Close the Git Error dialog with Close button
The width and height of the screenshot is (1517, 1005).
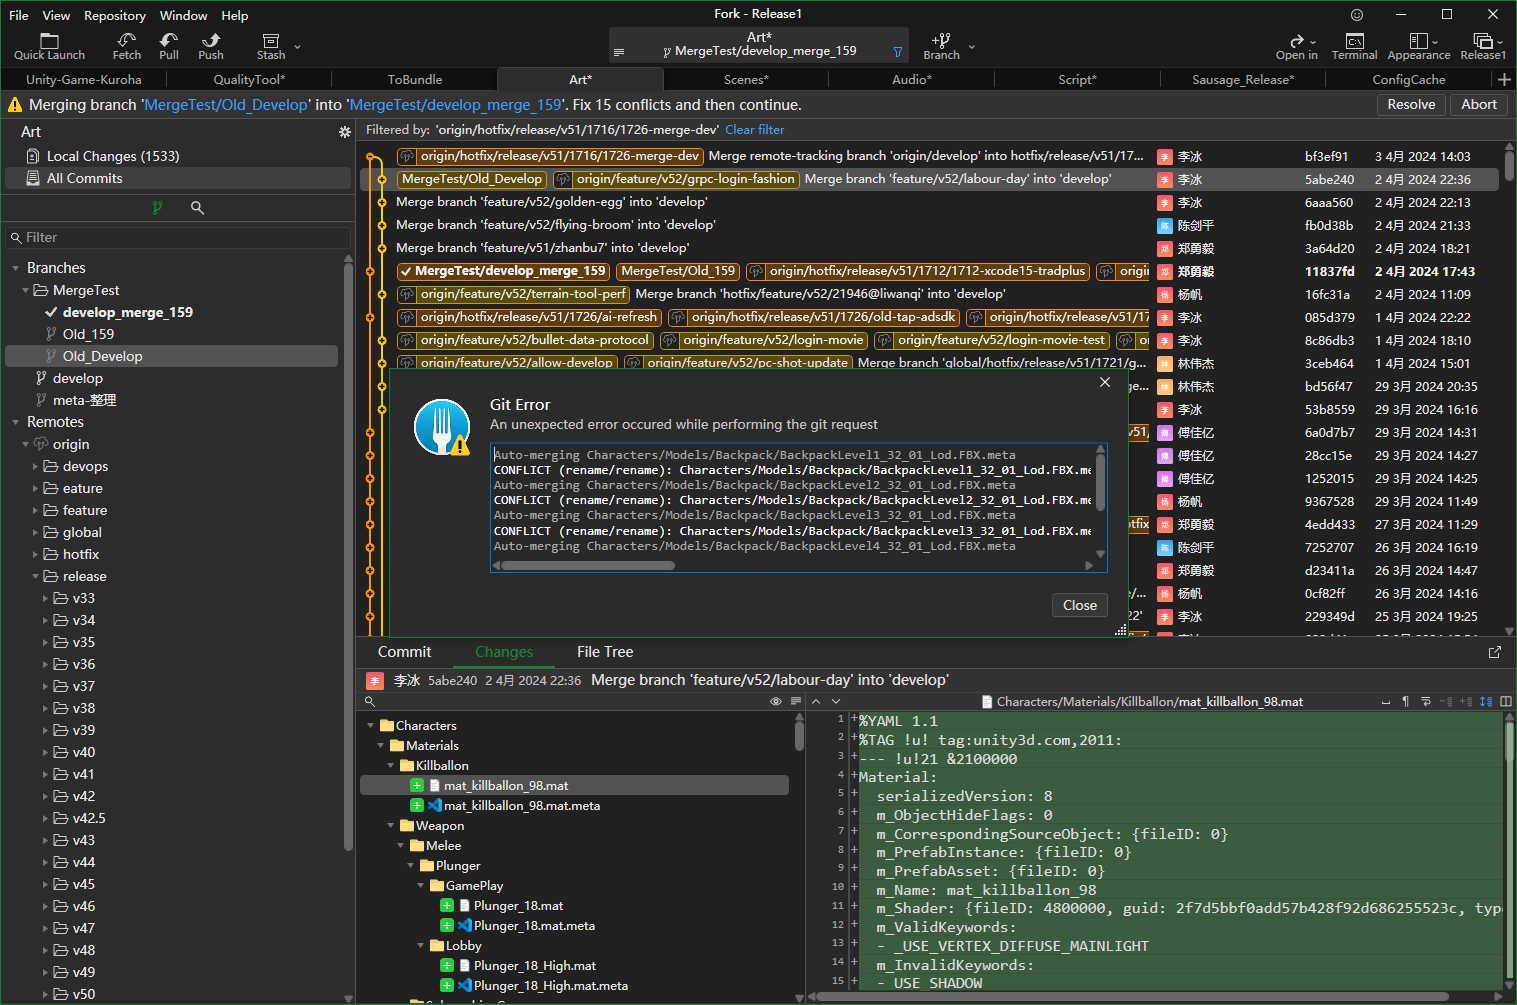pos(1079,605)
